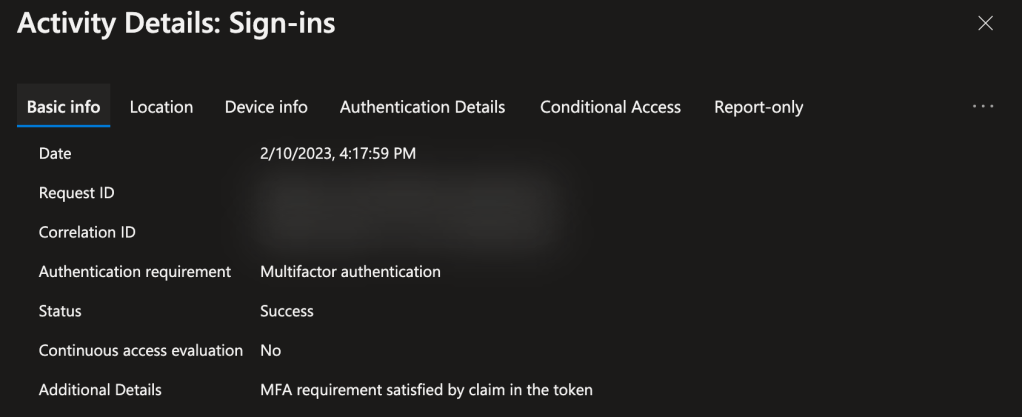
Task: Click the Authentication requirement label
Action: tap(135, 271)
